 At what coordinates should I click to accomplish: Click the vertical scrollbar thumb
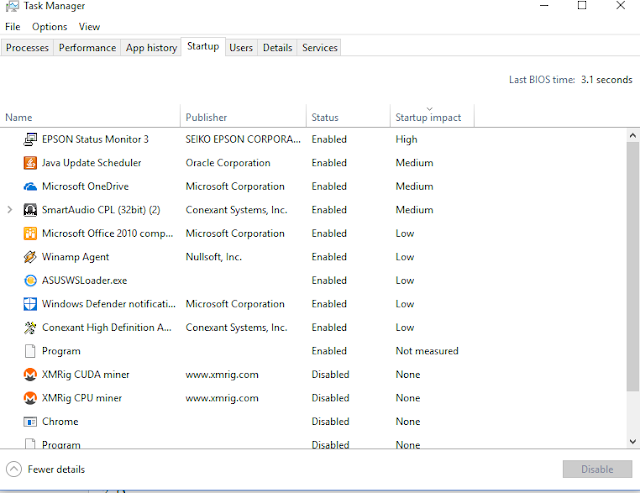tap(633, 266)
